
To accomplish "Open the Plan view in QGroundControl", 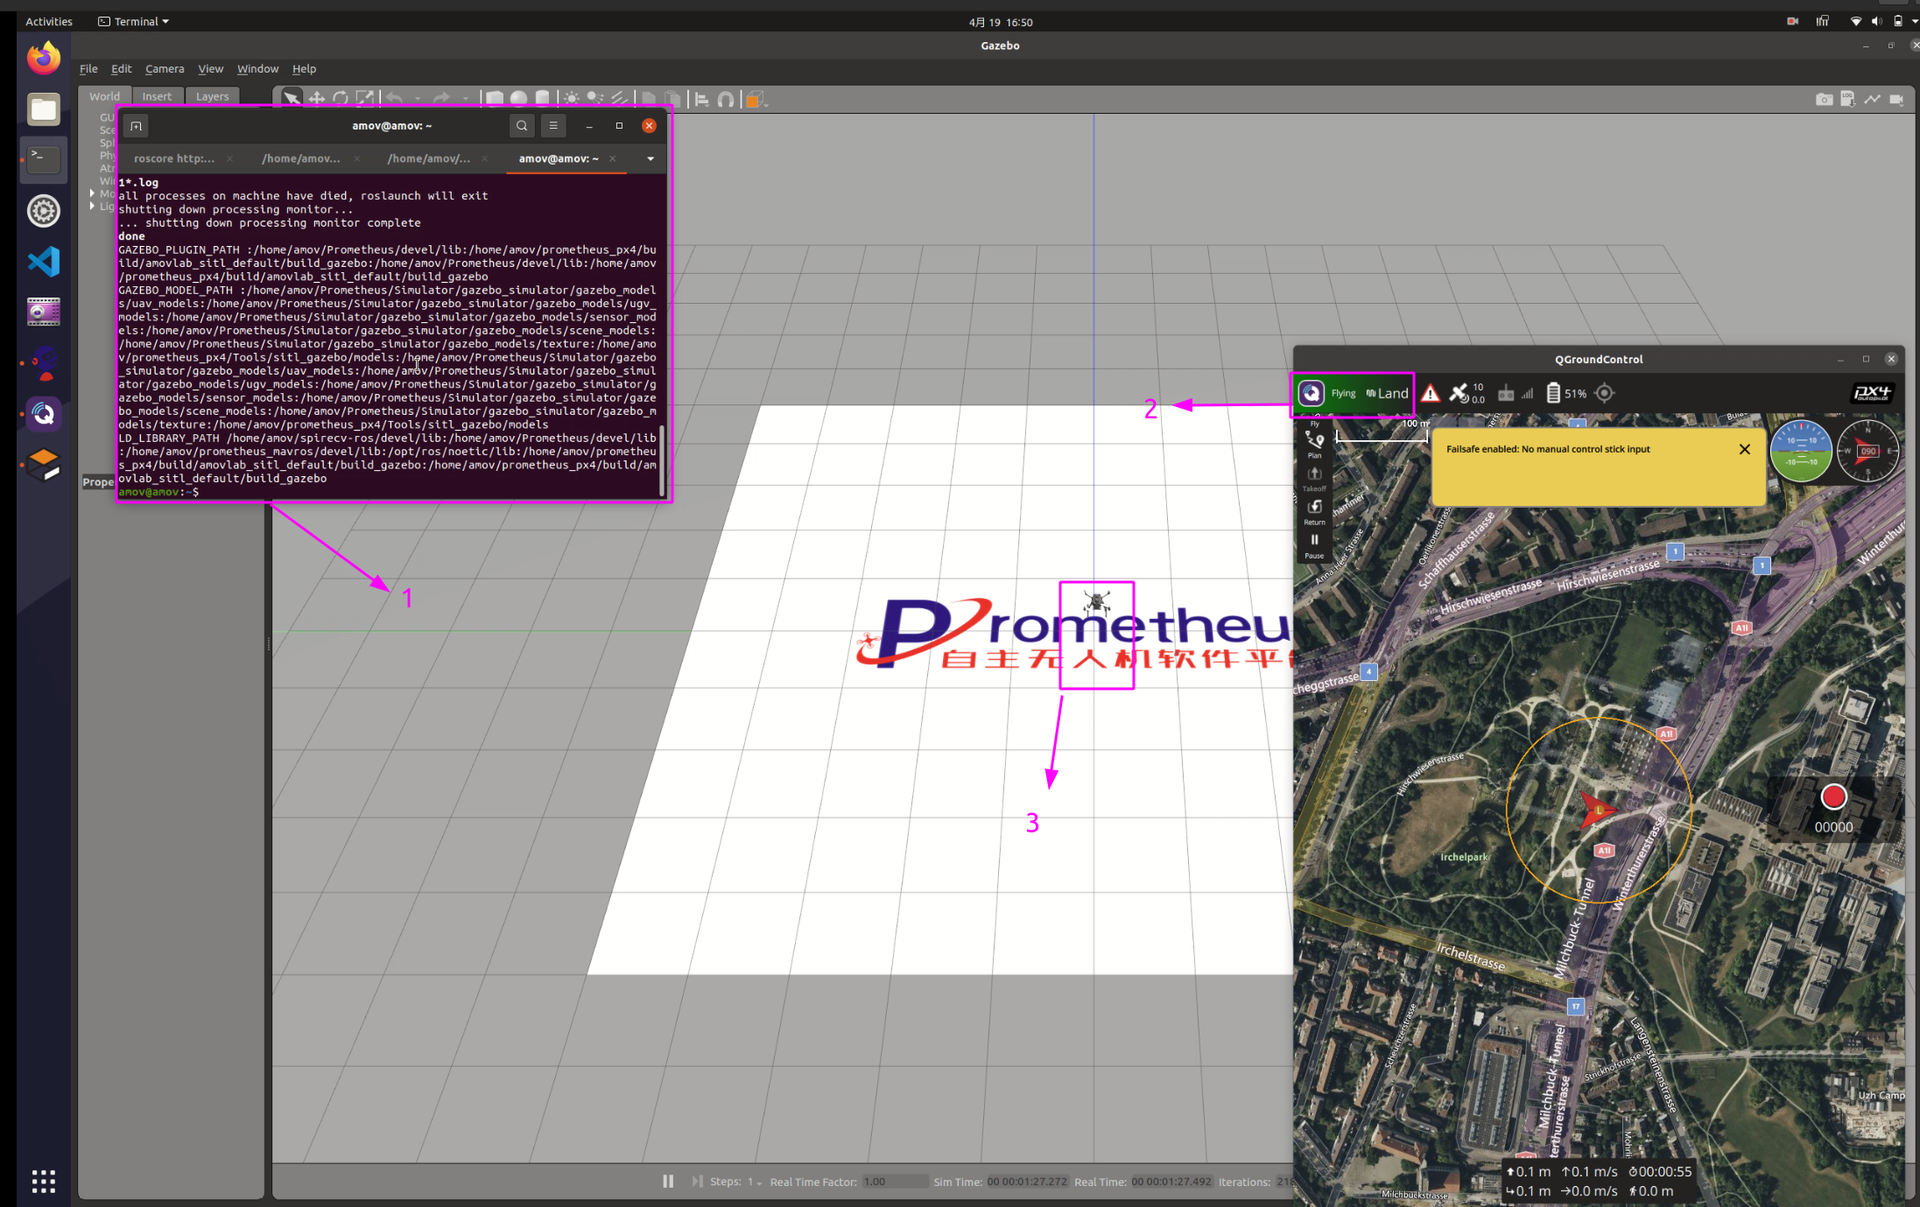I will click(1314, 445).
